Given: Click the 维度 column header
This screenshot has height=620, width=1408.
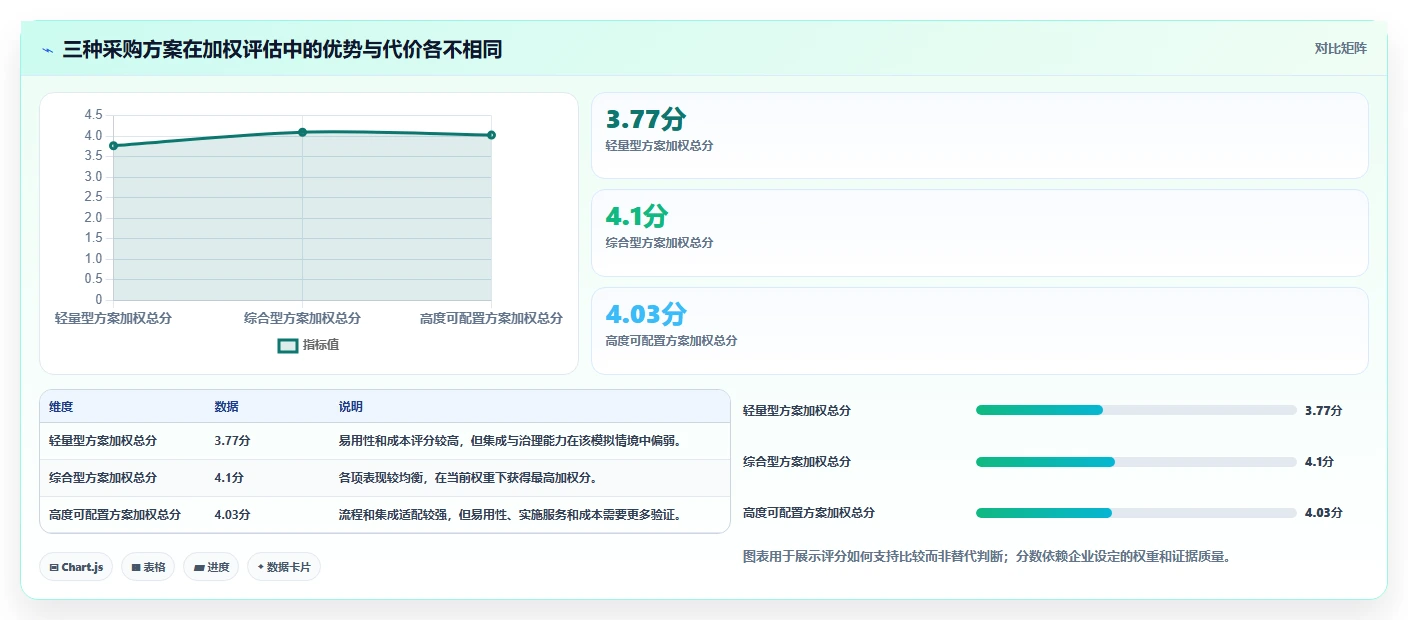Looking at the screenshot, I should 61,407.
